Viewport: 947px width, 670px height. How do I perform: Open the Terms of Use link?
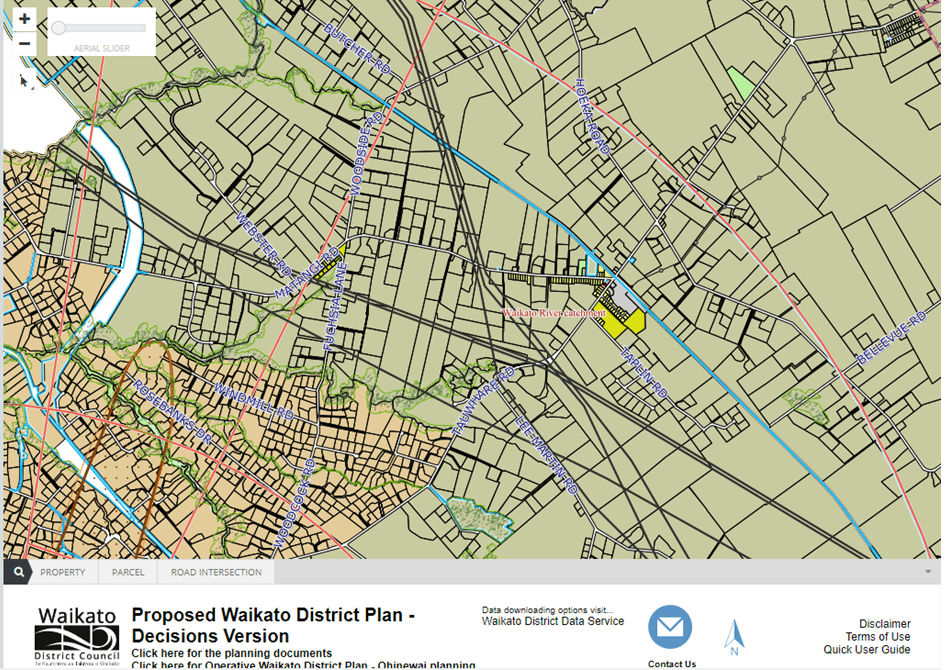click(x=878, y=637)
